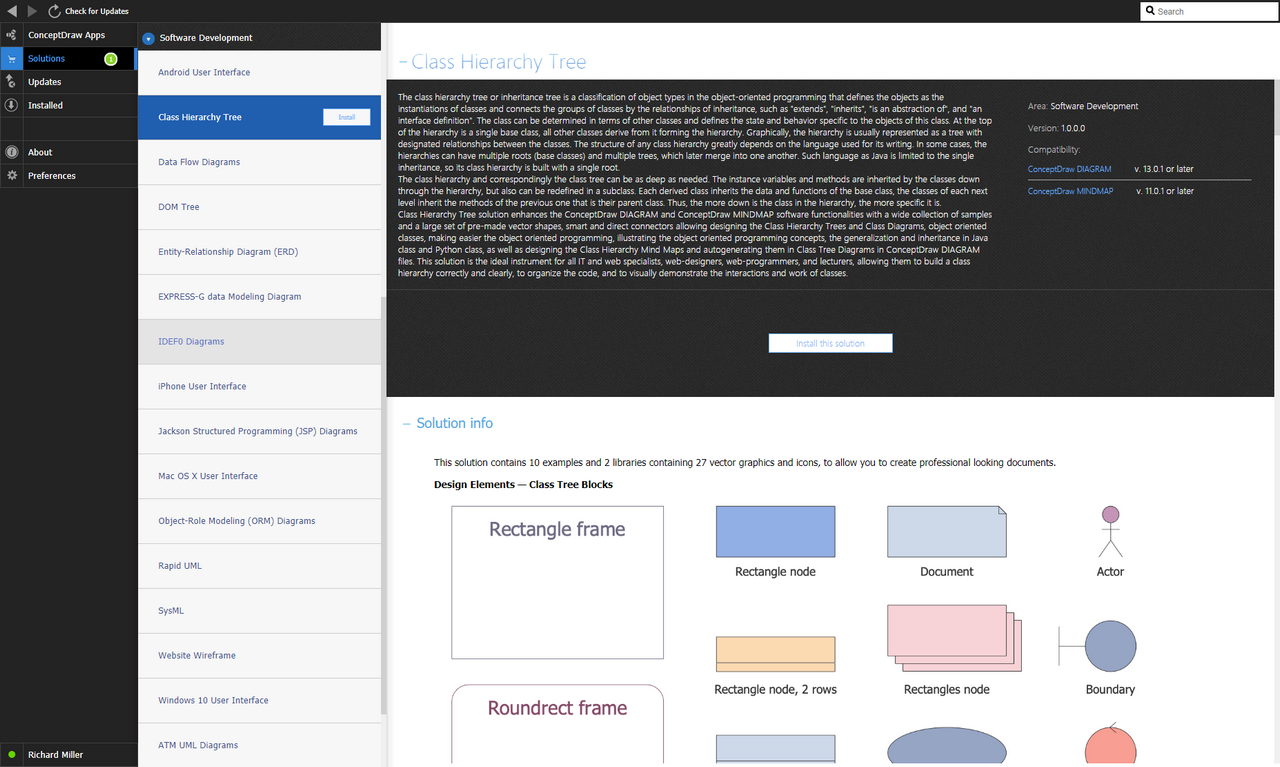Click the Solutions cart icon
The height and width of the screenshot is (767, 1280).
(10, 59)
